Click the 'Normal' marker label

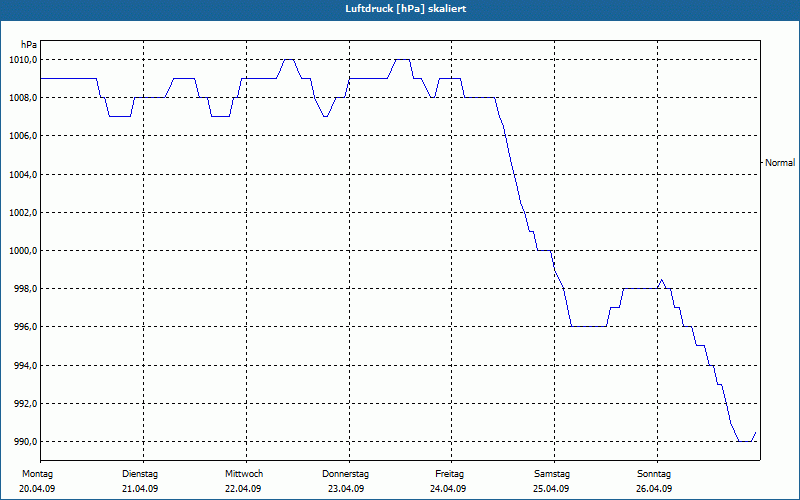(x=780, y=163)
